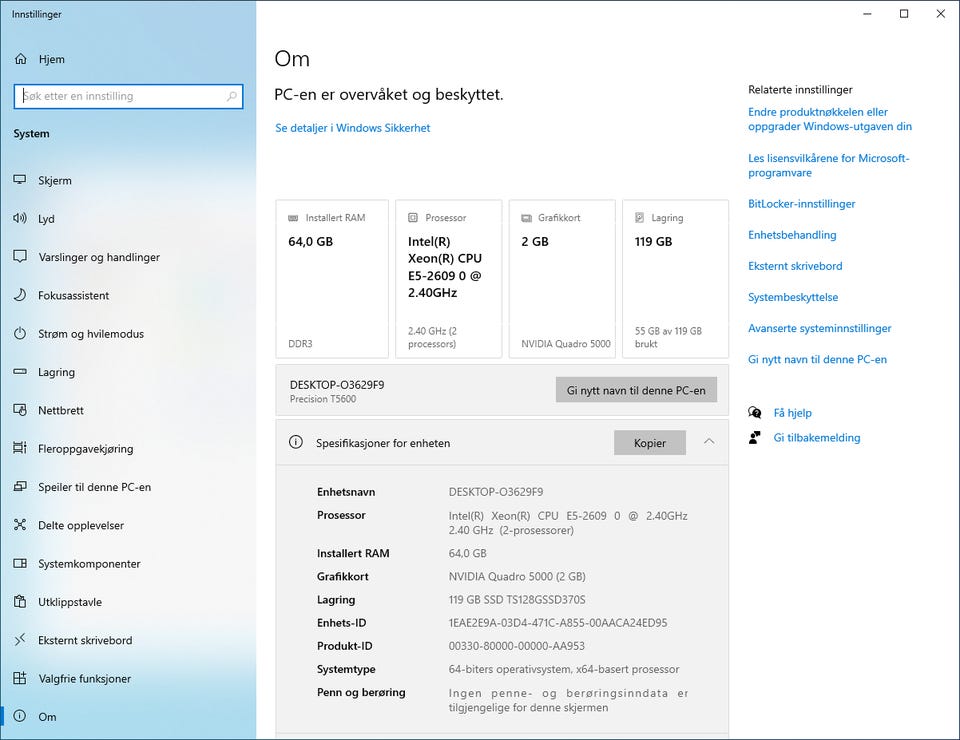Click the Få hjelp link text

point(792,413)
